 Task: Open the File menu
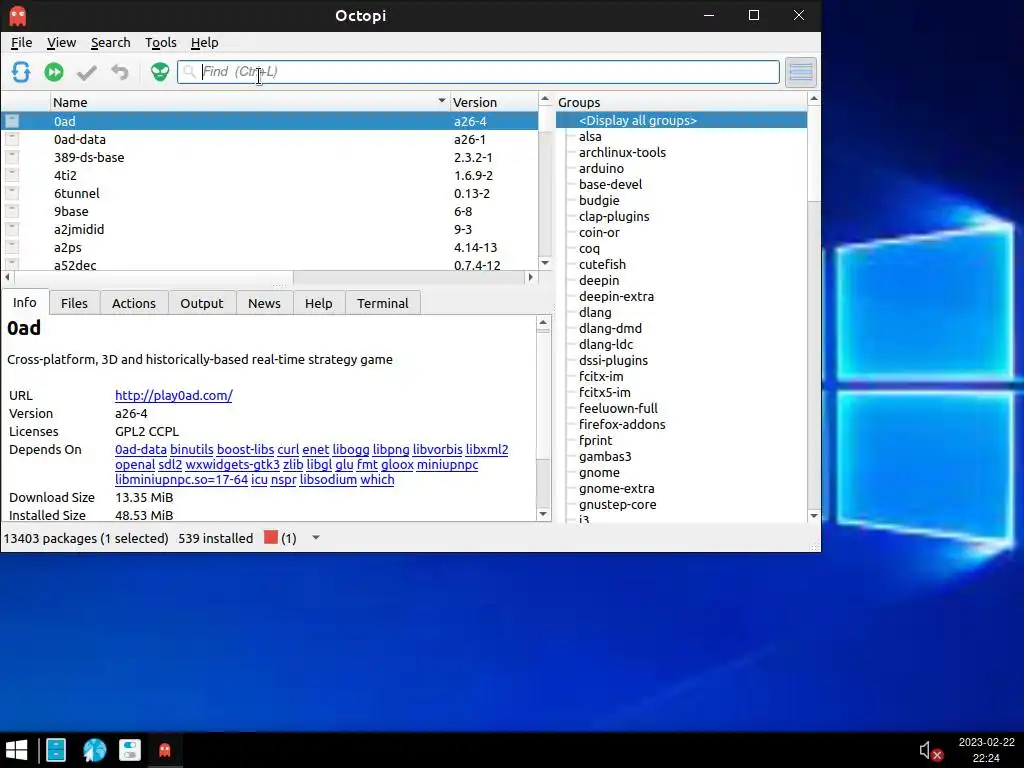(22, 42)
